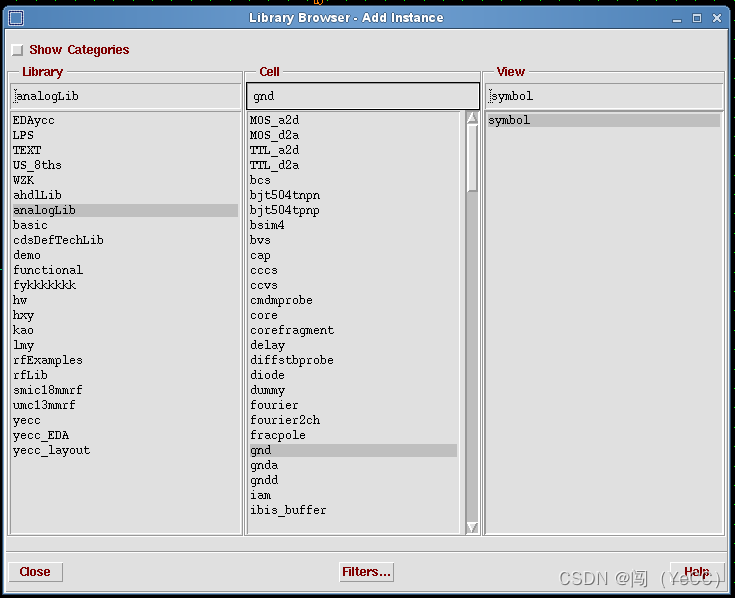Screen dimensions: 735x598
Task: Select the fykkkkkkk library
Action: click(45, 285)
